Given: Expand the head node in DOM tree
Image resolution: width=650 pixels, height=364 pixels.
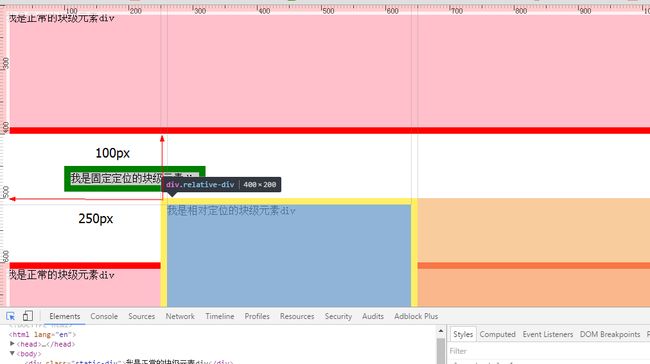Looking at the screenshot, I should tap(12, 344).
